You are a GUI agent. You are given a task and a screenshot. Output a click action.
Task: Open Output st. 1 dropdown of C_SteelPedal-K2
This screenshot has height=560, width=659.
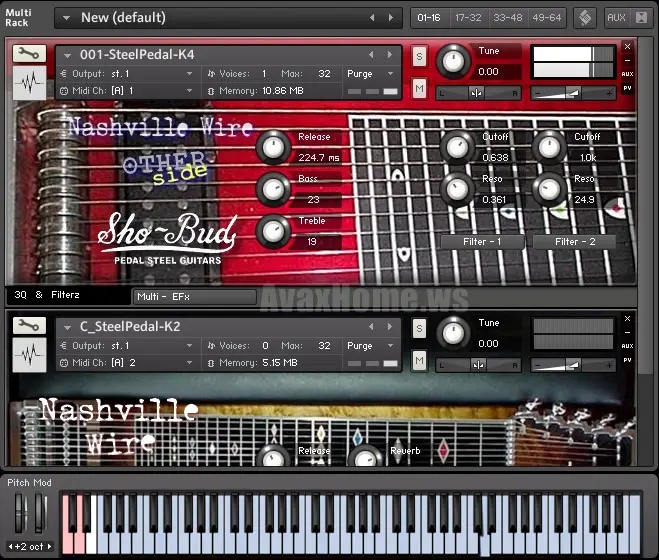click(x=190, y=346)
